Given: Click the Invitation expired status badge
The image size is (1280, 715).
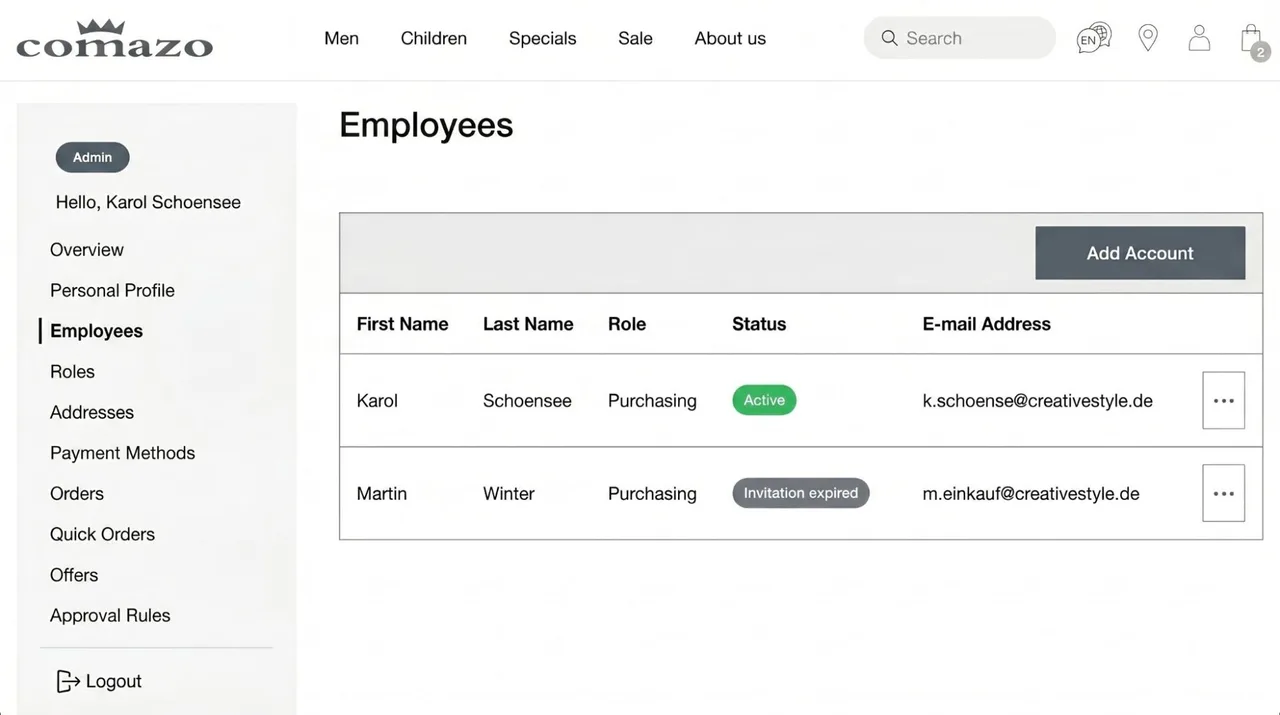Looking at the screenshot, I should click(801, 493).
